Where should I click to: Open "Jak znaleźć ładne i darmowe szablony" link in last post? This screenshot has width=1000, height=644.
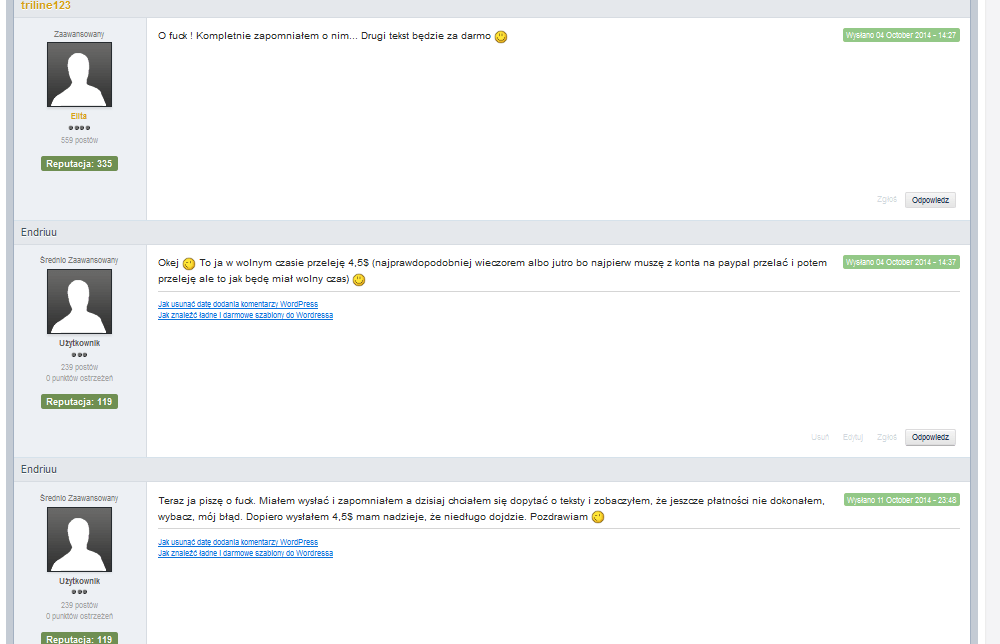pos(245,553)
